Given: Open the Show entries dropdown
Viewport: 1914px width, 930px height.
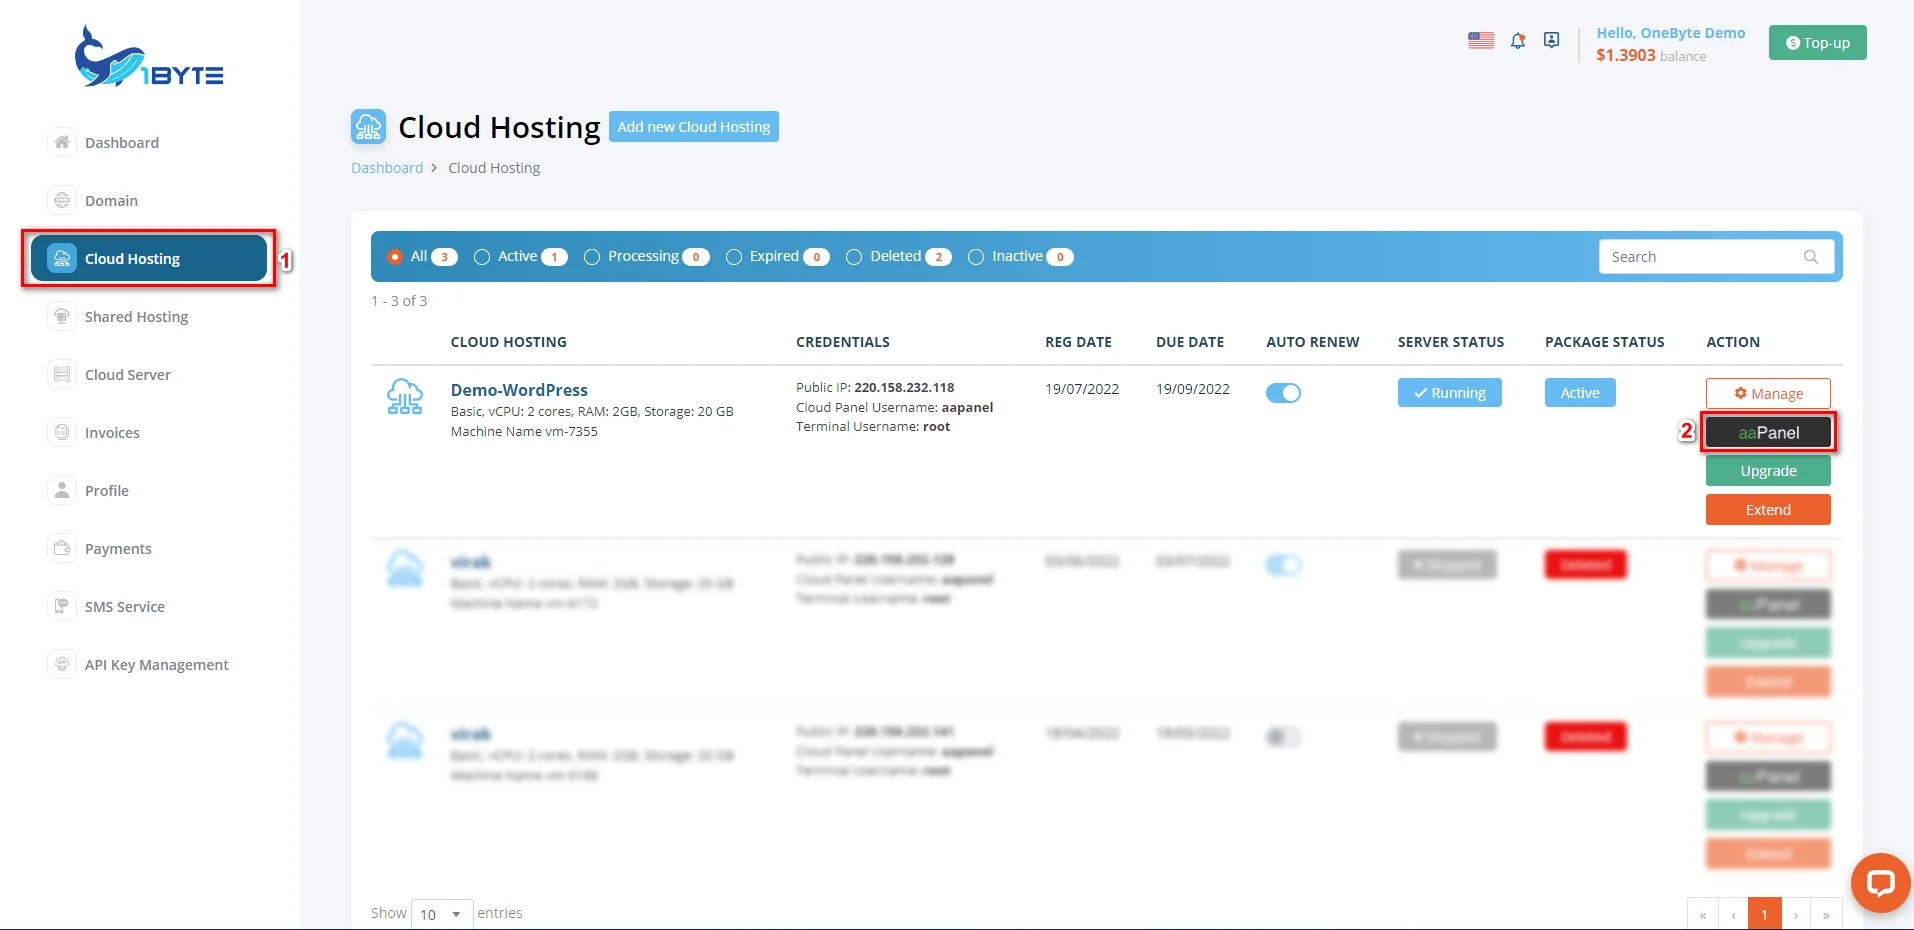Looking at the screenshot, I should pyautogui.click(x=440, y=913).
